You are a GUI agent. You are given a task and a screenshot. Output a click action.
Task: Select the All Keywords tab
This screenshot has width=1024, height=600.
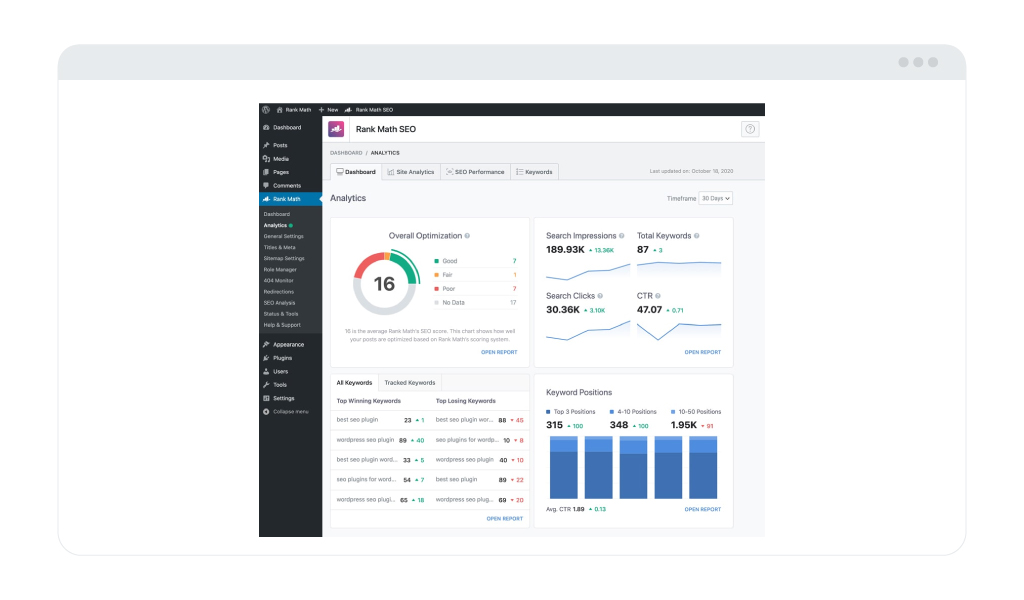pos(354,383)
